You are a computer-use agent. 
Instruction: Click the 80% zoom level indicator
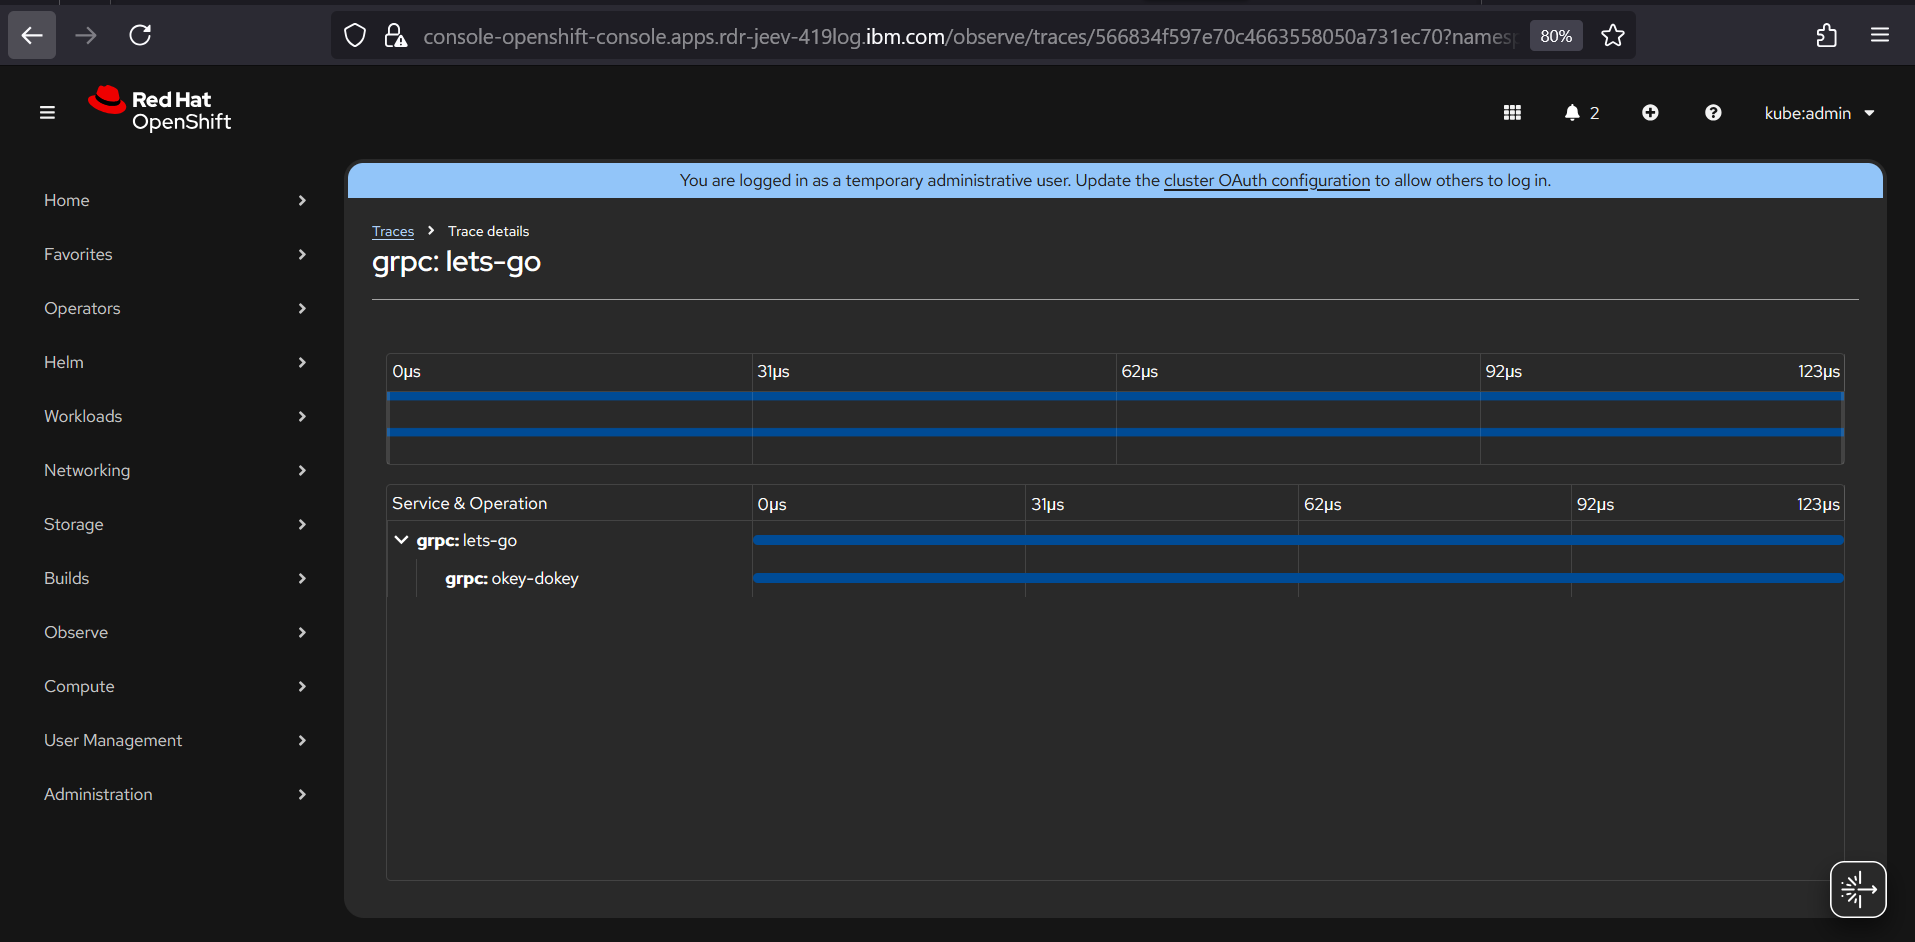click(1555, 36)
